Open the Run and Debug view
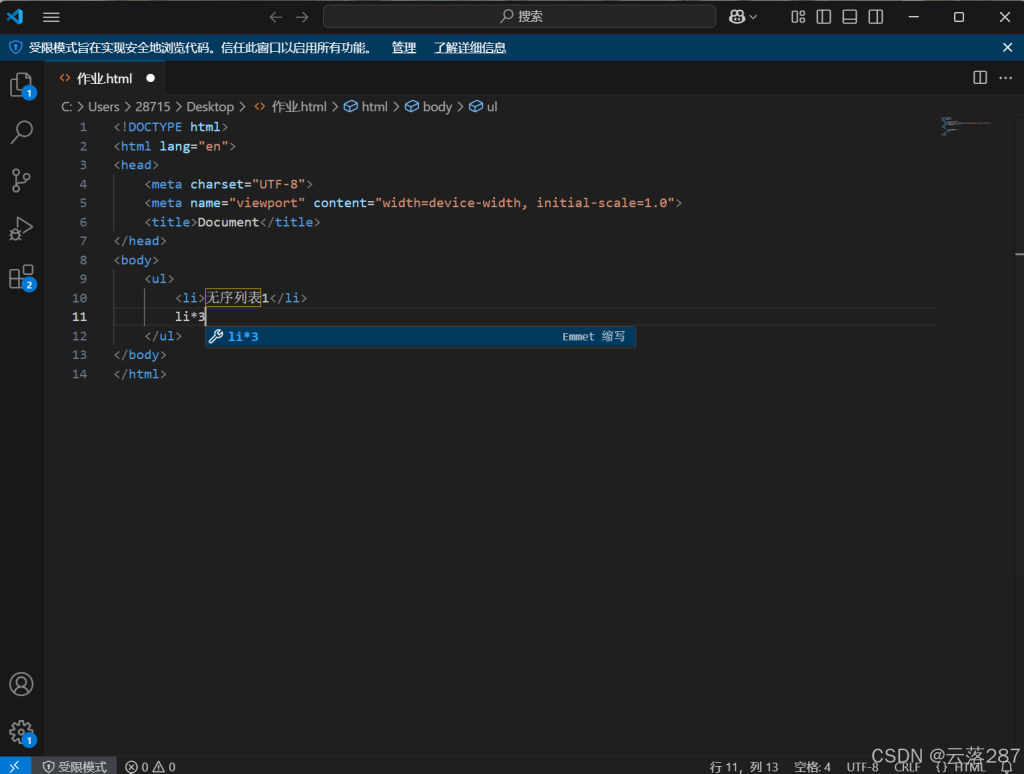The height and width of the screenshot is (774, 1024). 21,229
